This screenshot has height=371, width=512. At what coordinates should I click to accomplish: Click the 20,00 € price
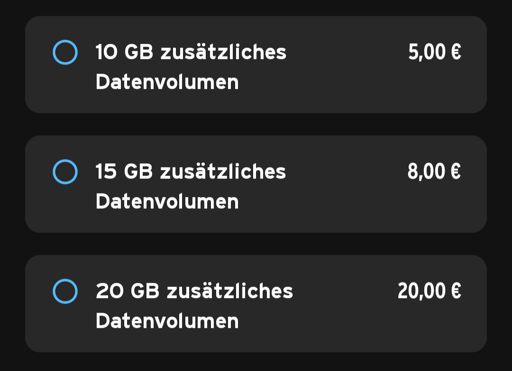pos(429,291)
